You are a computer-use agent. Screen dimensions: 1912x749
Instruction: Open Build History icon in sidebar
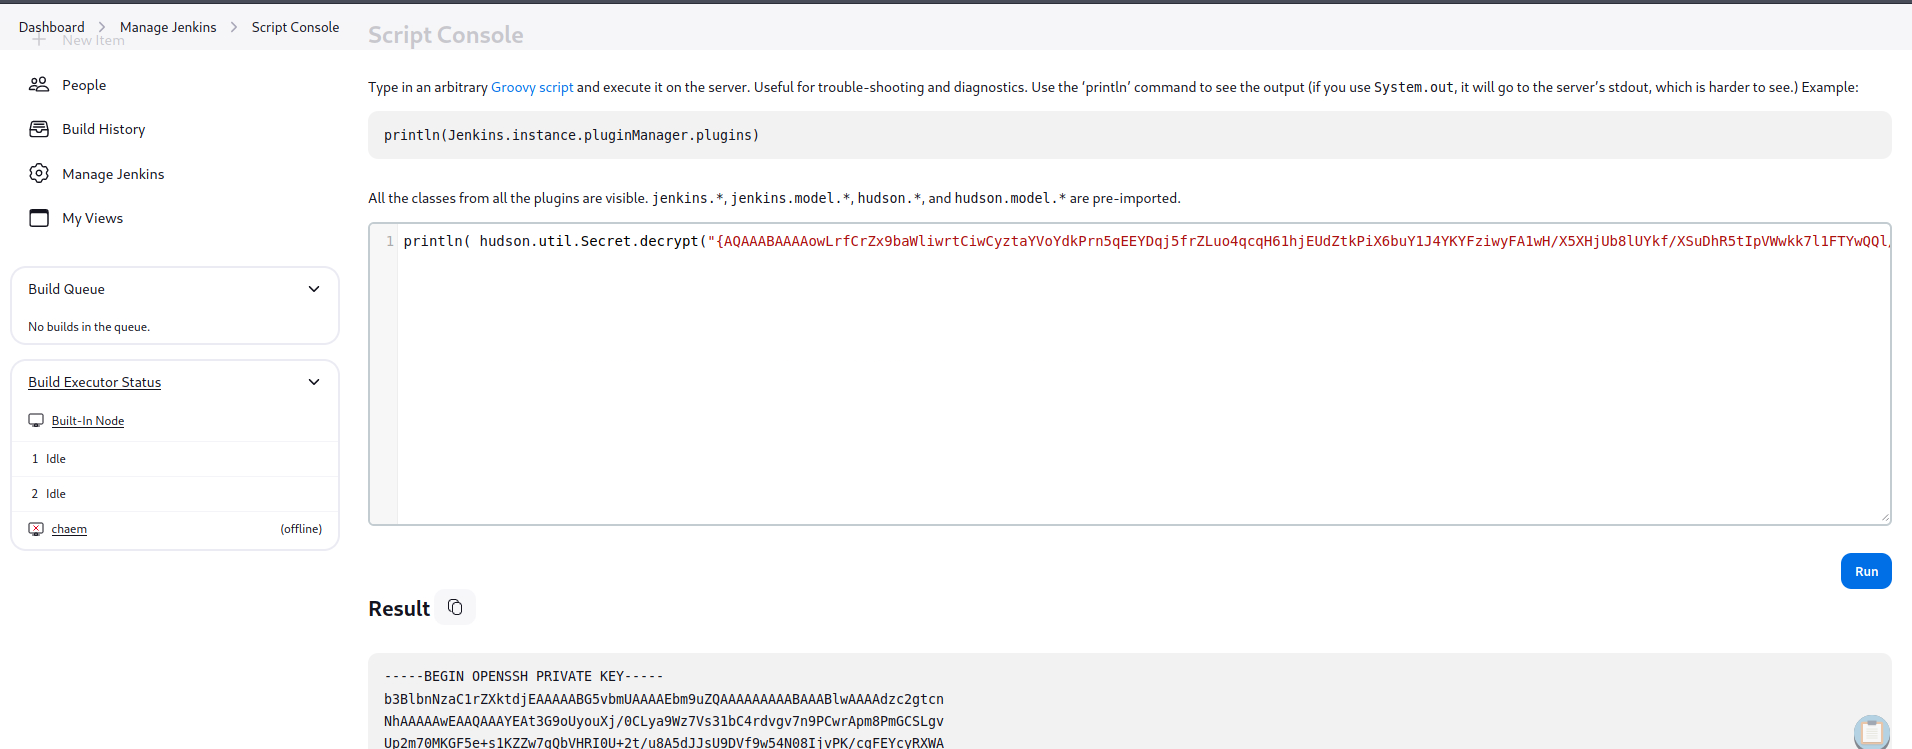[x=39, y=129]
